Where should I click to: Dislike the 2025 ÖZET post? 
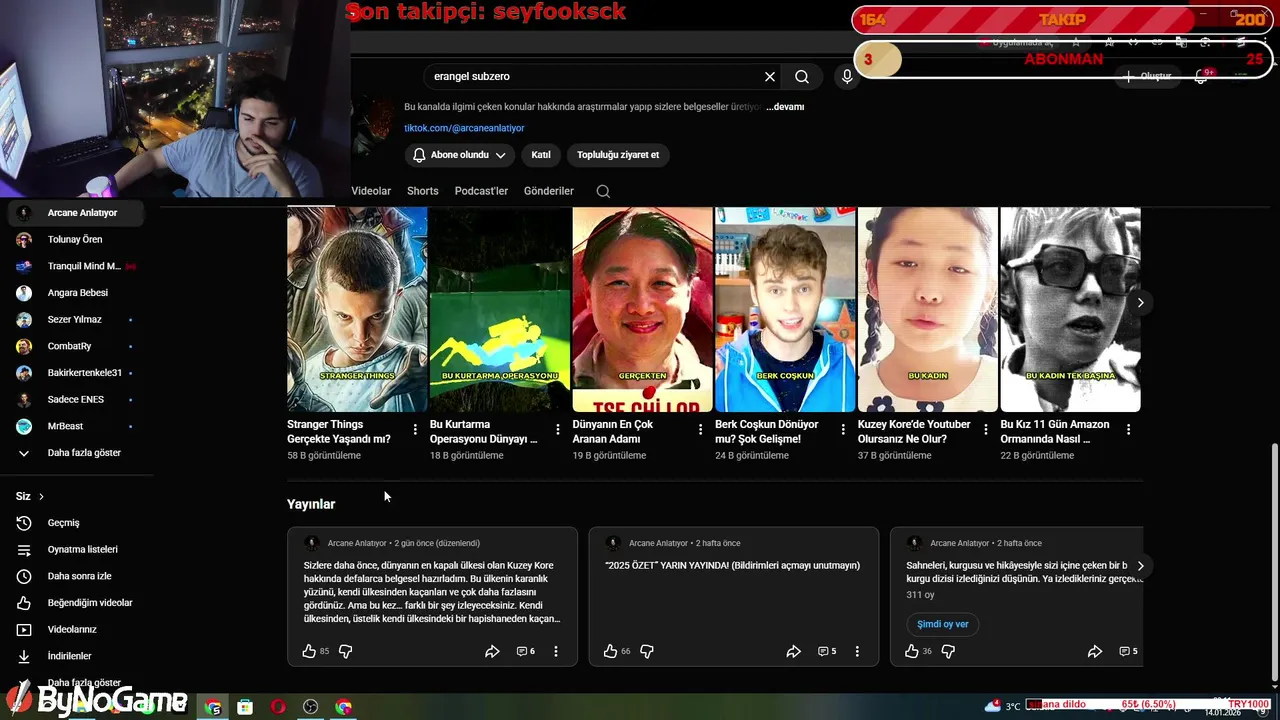coord(647,651)
